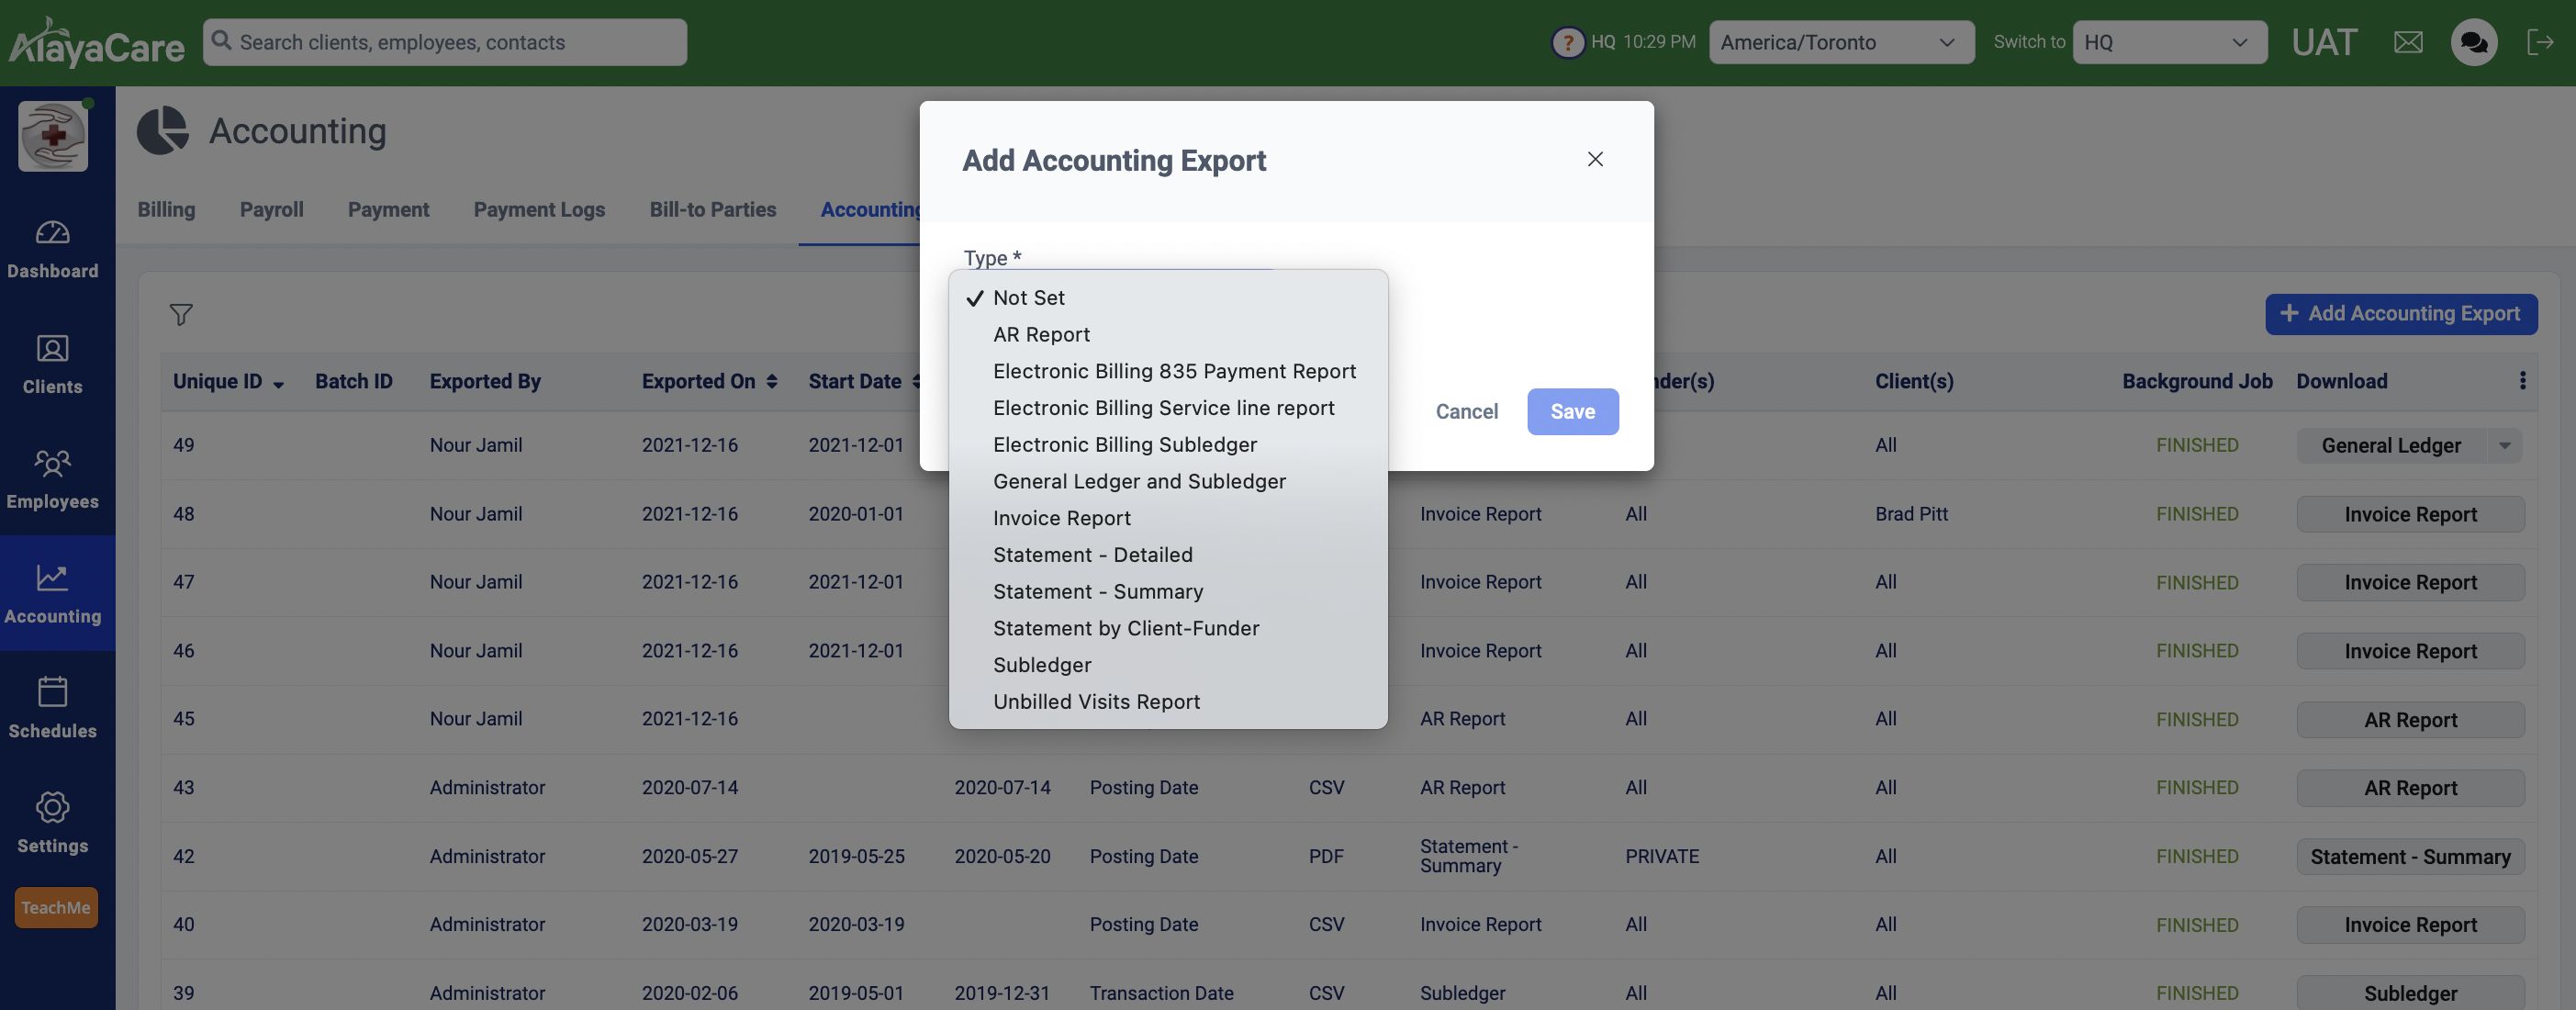This screenshot has width=2576, height=1010.
Task: Expand General Ledger download arrow
Action: coord(2504,446)
